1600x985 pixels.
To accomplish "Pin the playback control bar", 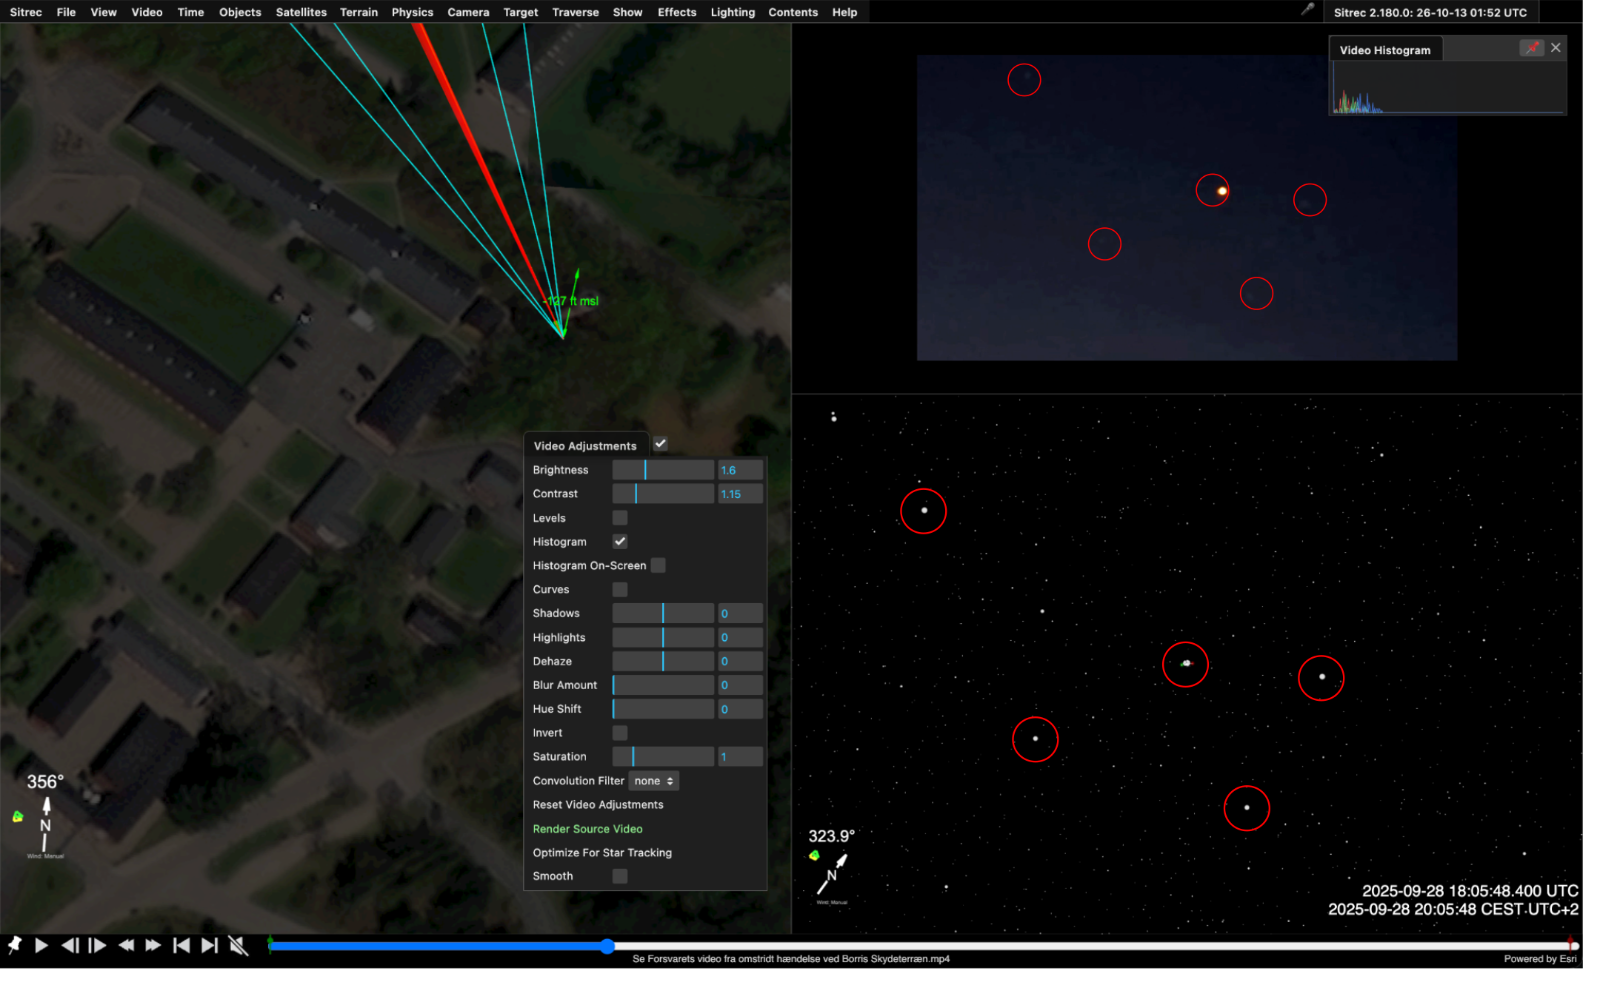I will click(14, 945).
